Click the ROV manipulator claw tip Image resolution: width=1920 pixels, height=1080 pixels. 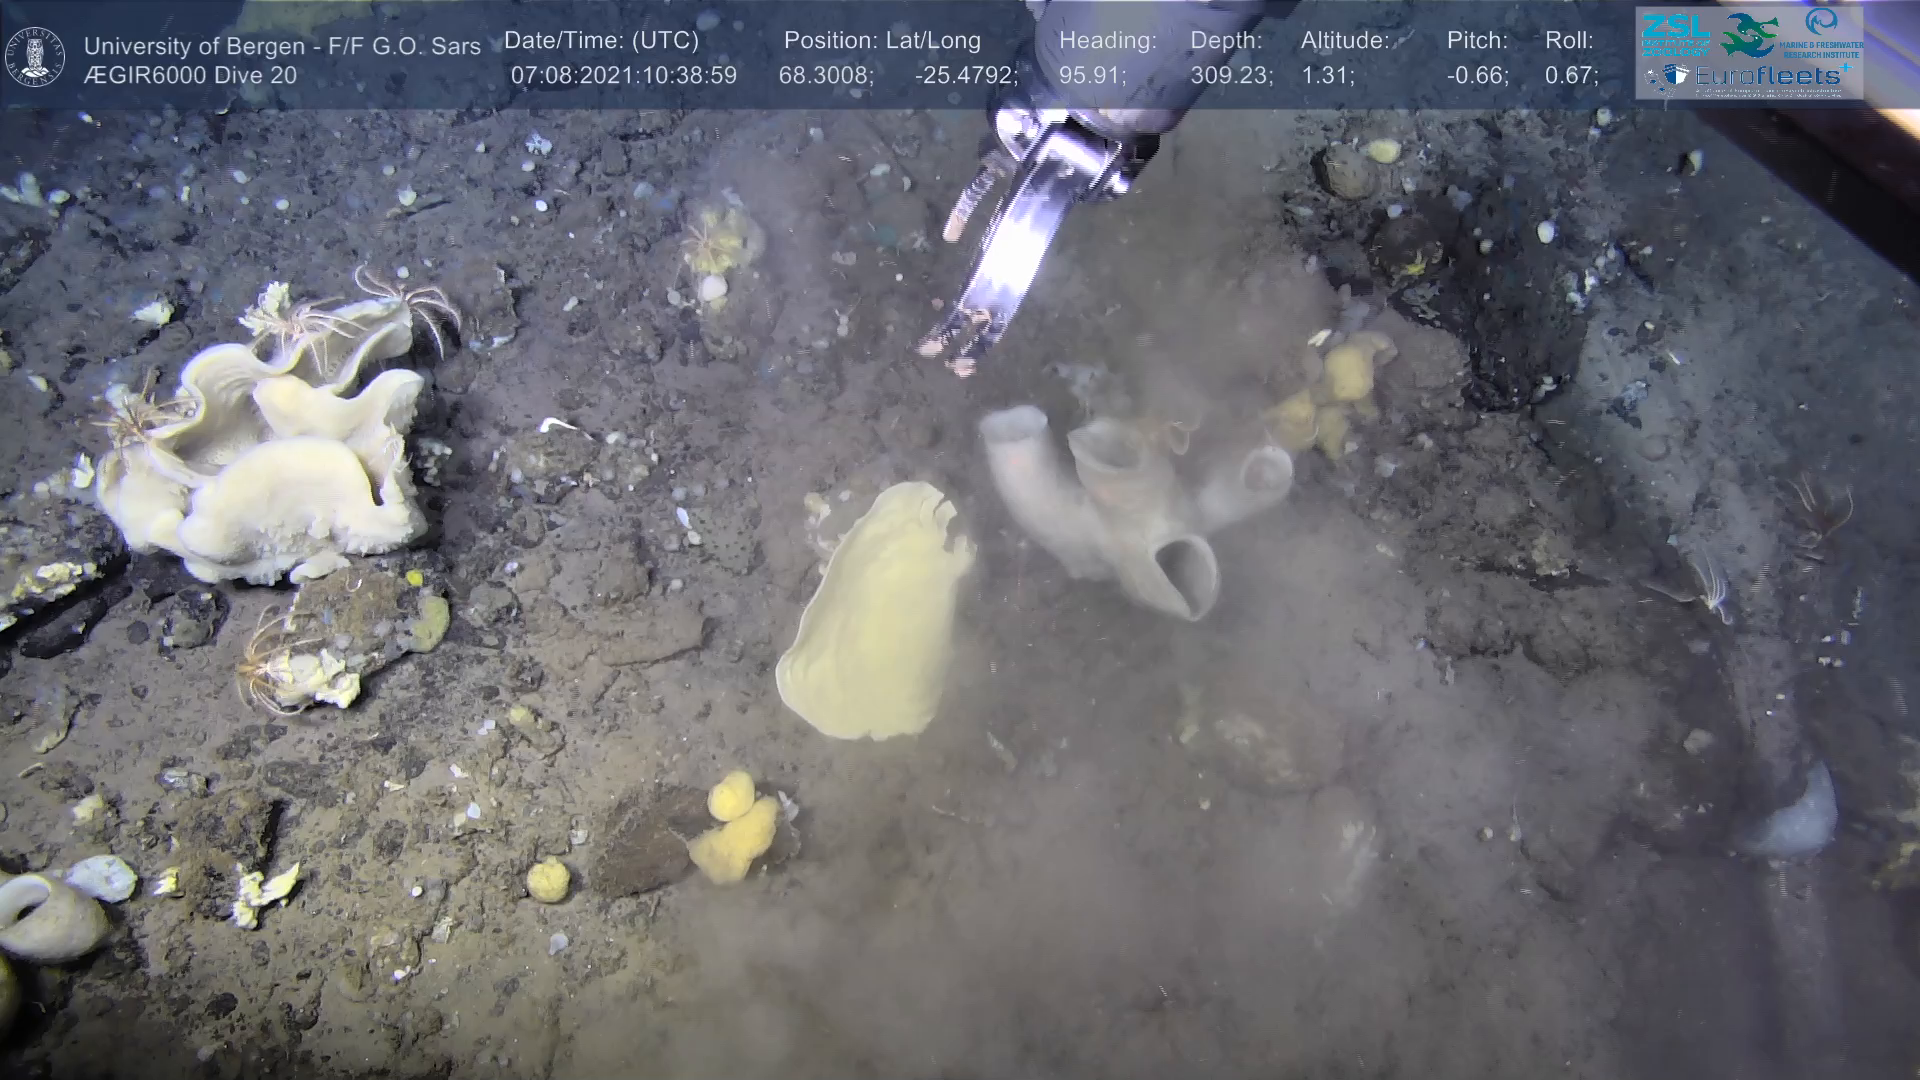point(952,349)
